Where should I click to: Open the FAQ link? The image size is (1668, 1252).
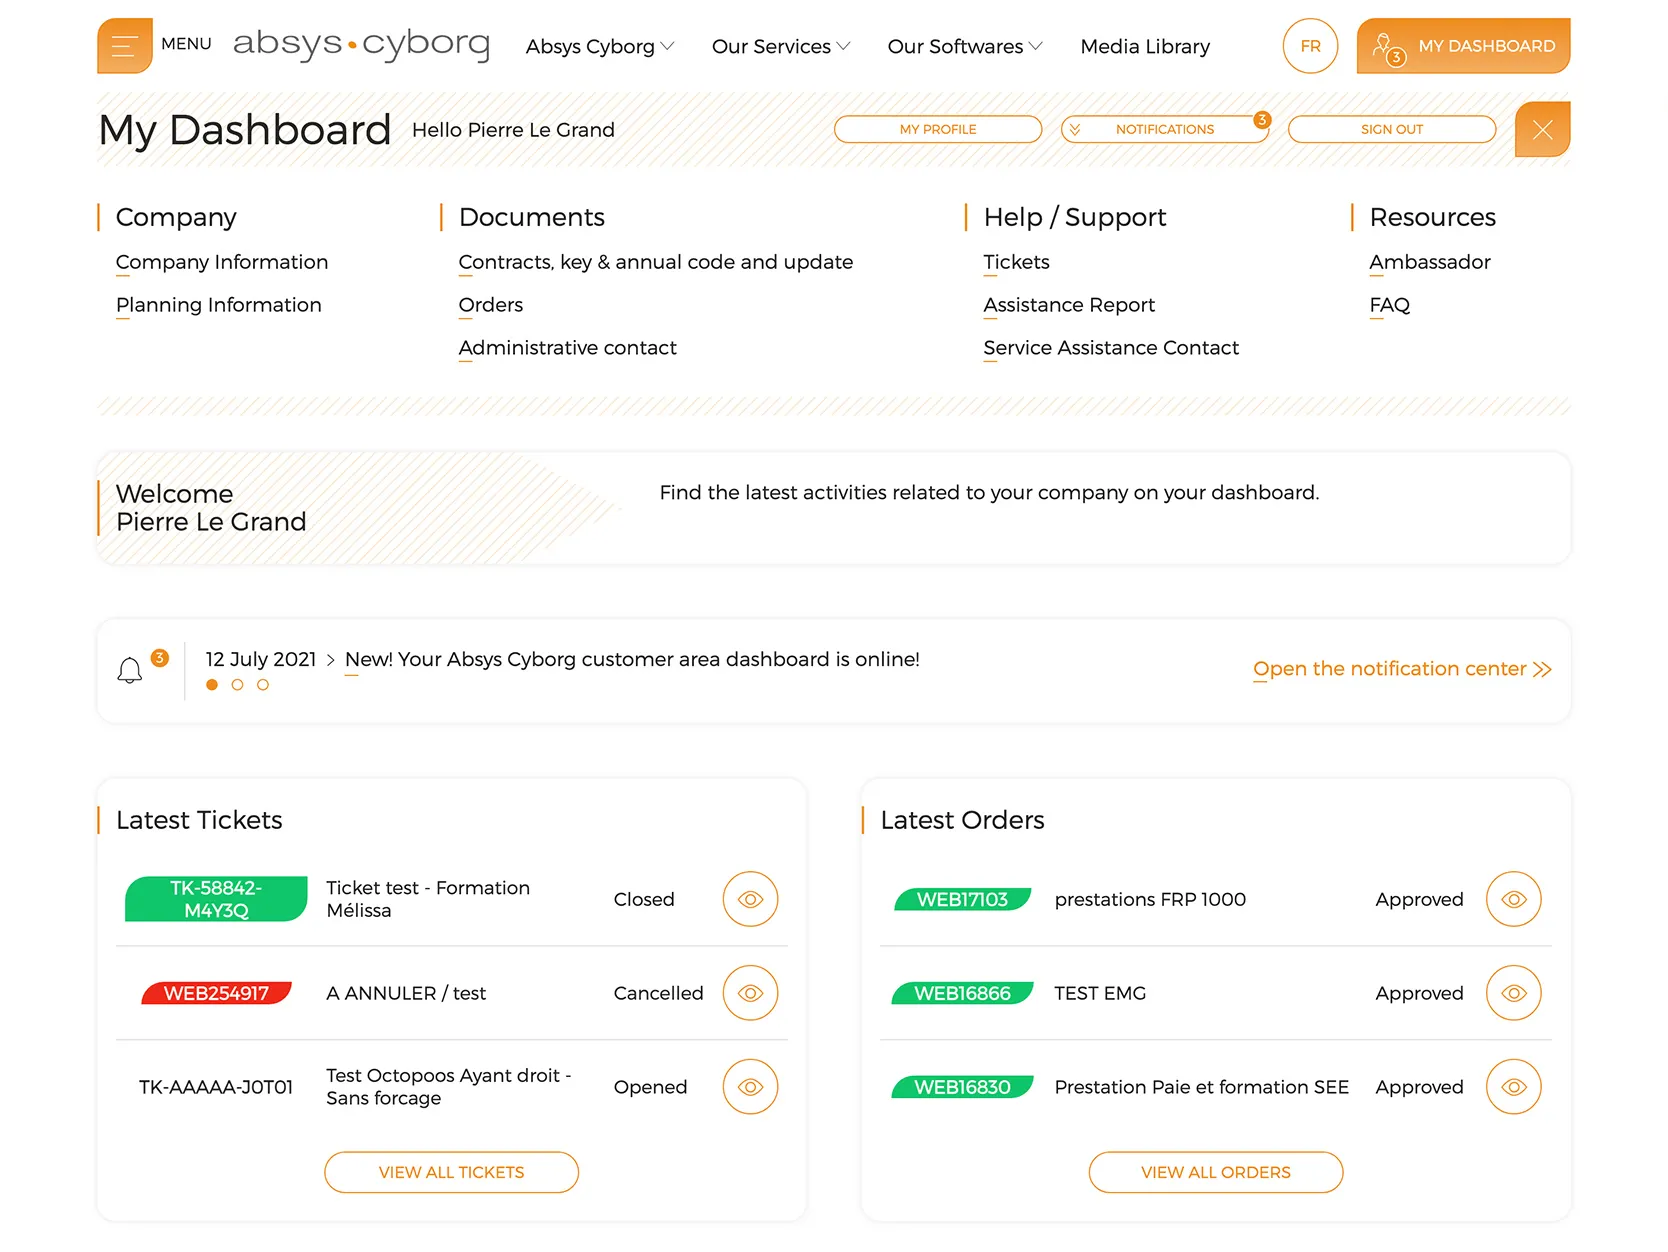1390,305
